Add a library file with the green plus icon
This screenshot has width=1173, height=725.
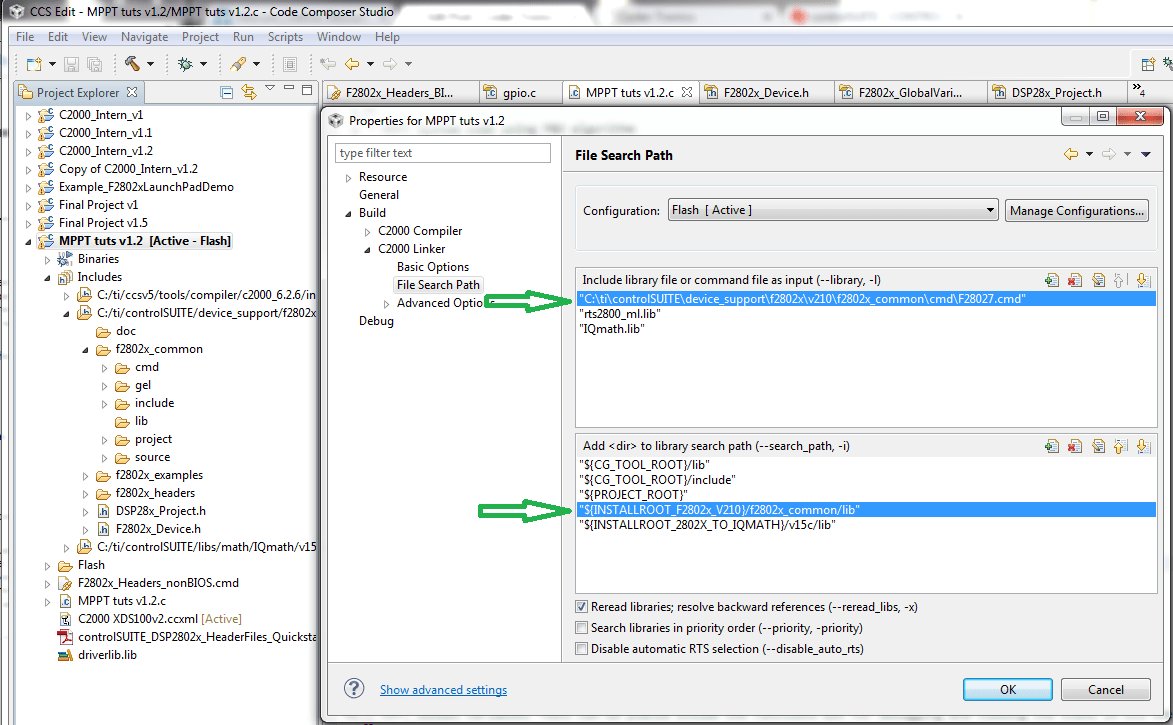click(1052, 280)
